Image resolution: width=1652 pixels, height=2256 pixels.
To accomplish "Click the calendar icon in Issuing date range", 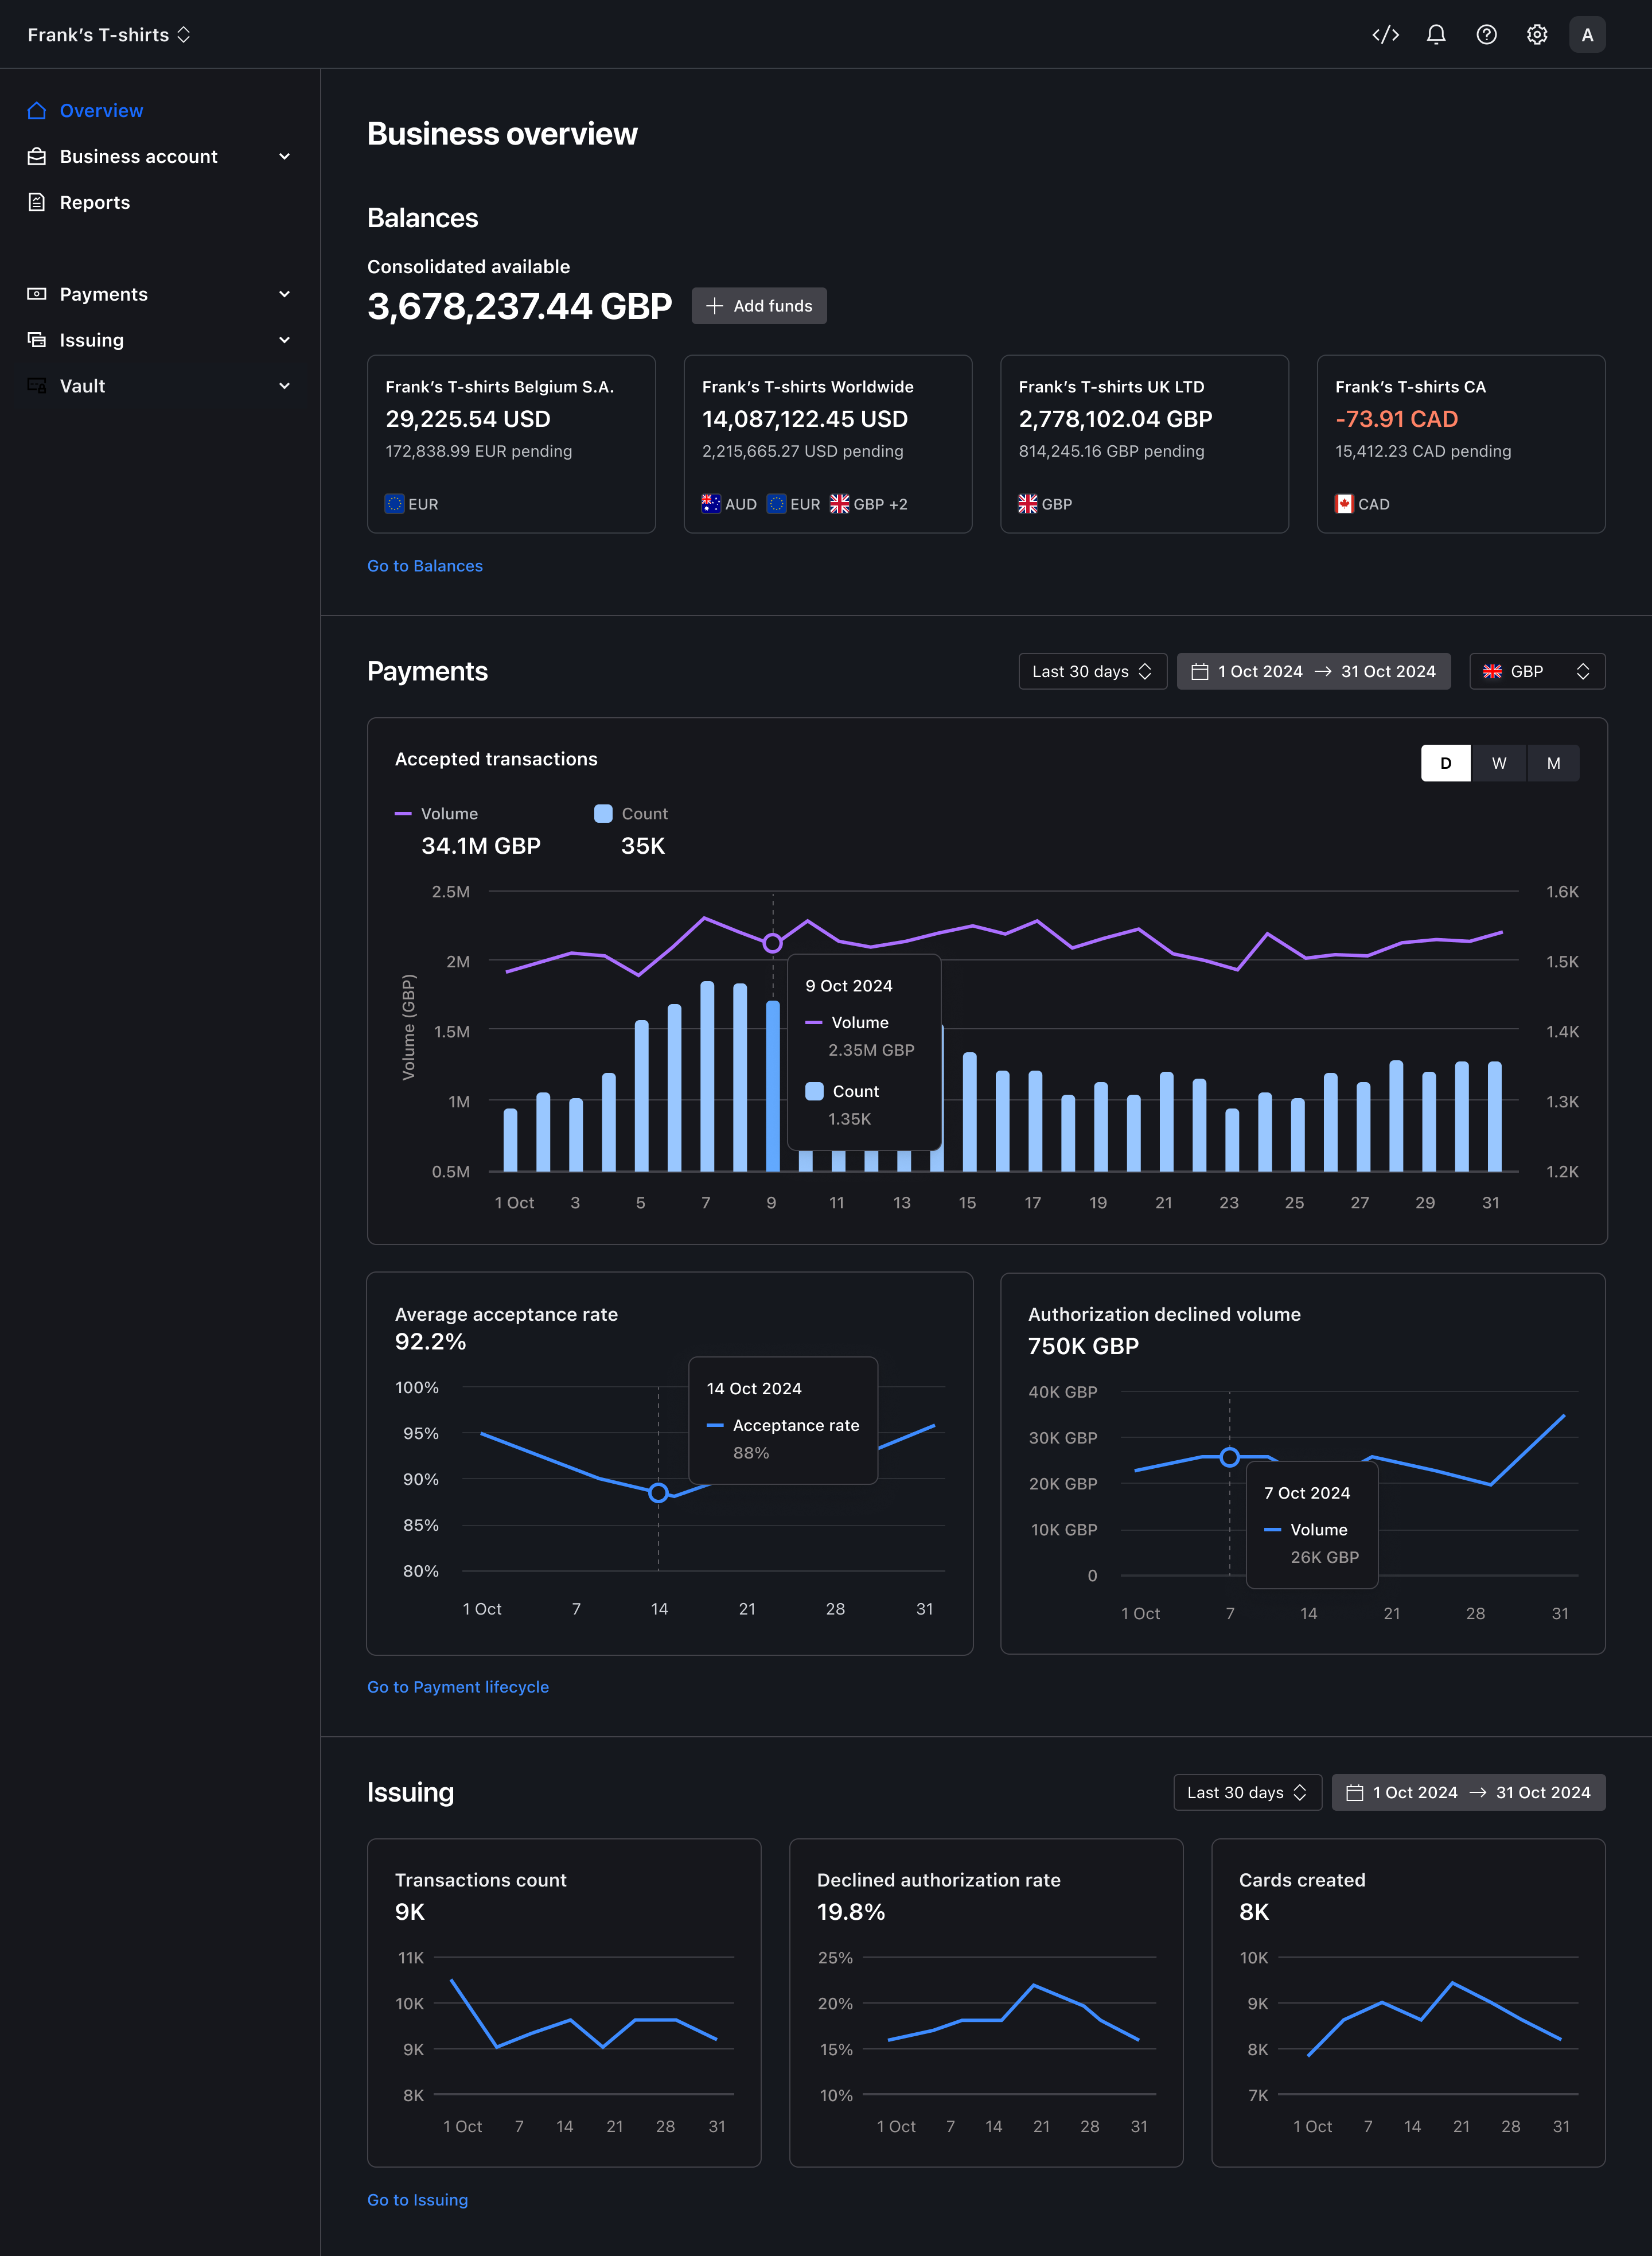I will pos(1355,1793).
